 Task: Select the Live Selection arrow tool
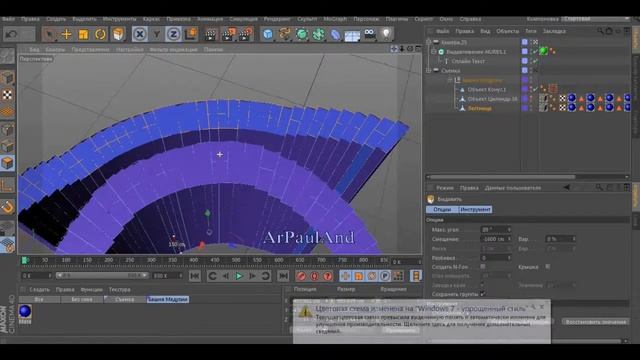(x=49, y=34)
